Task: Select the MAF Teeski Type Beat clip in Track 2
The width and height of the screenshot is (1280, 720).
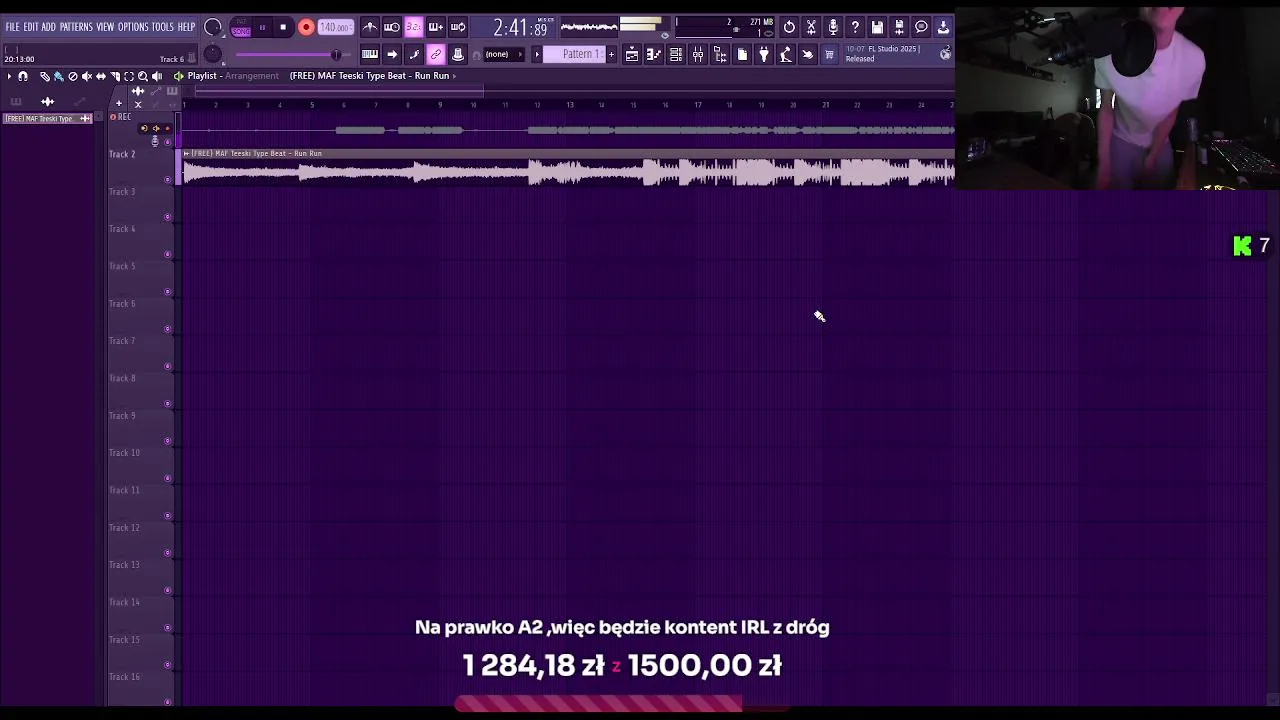Action: (x=568, y=168)
